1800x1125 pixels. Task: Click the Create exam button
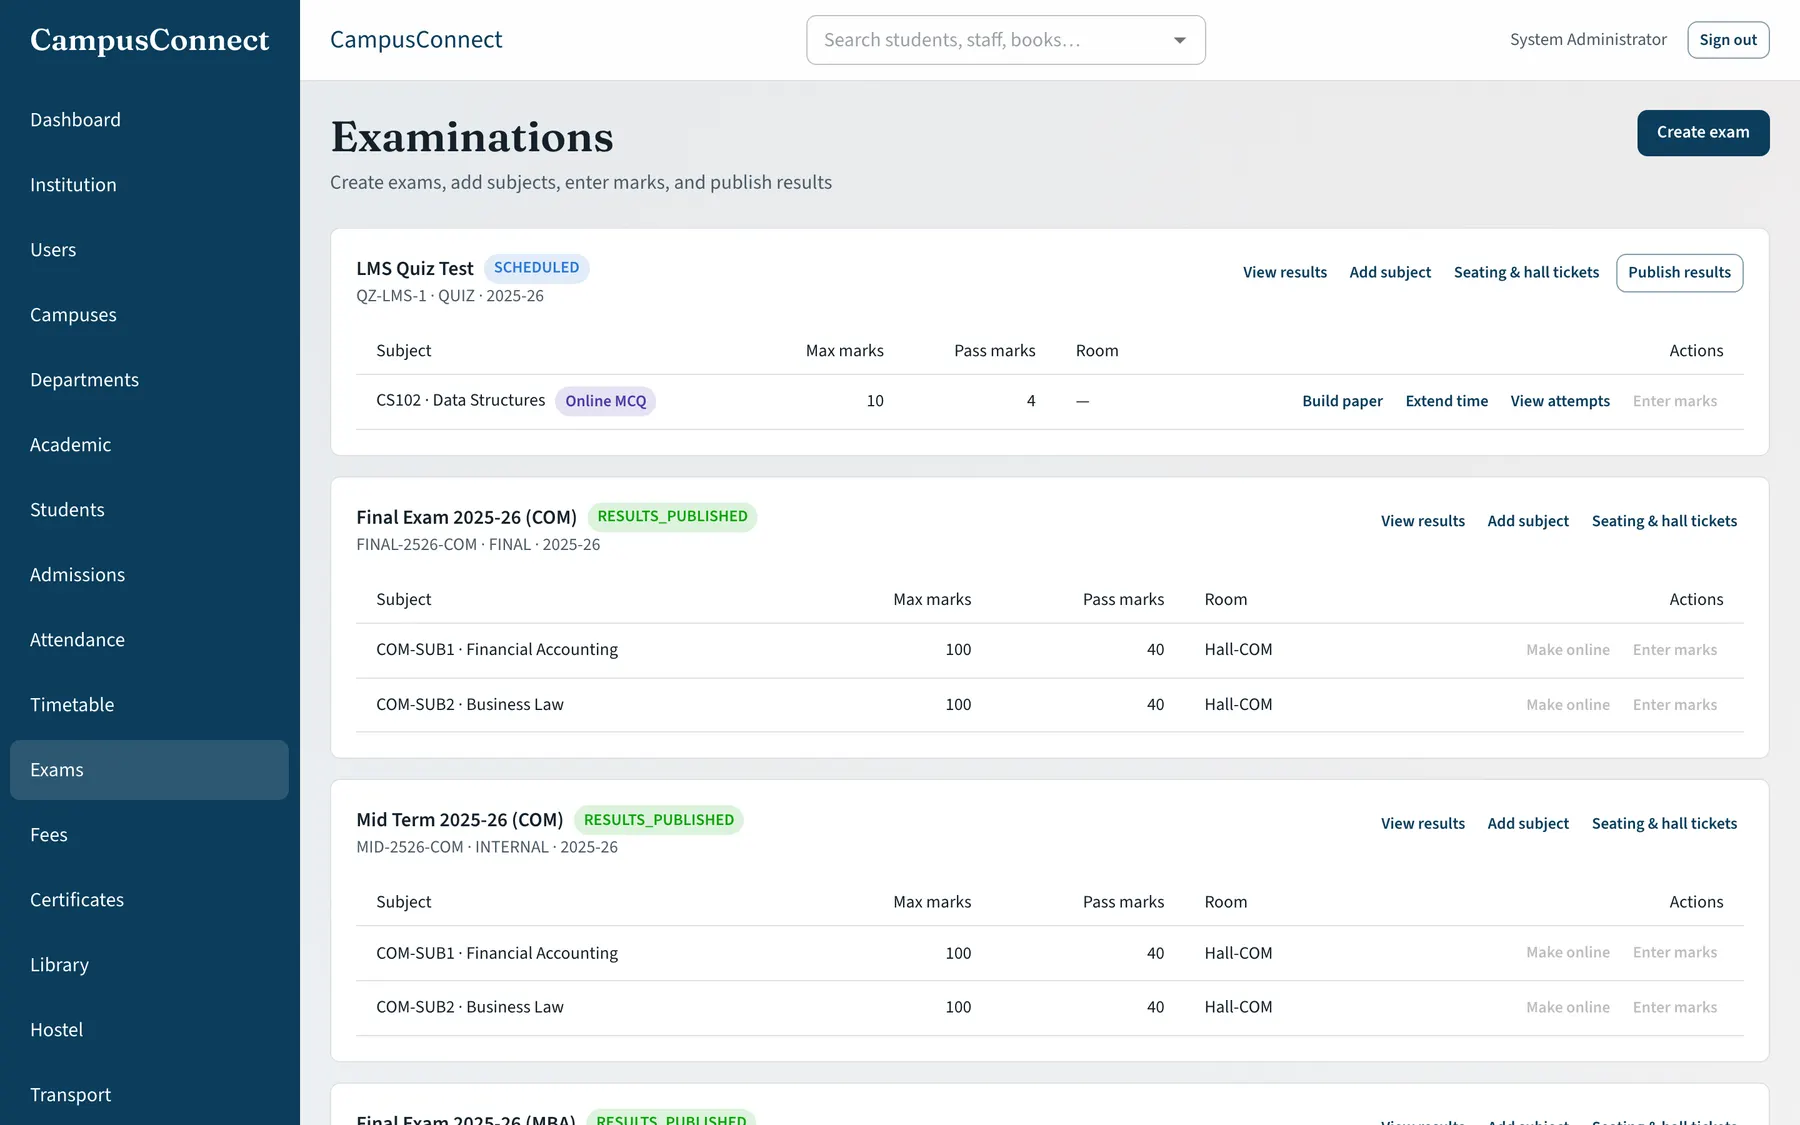(1703, 133)
